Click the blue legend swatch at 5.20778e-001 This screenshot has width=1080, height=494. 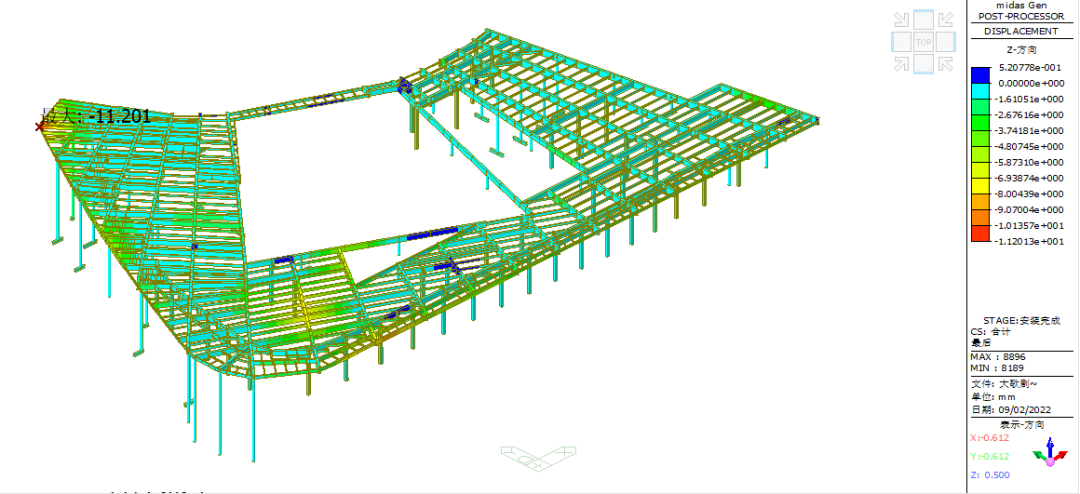[x=981, y=74]
